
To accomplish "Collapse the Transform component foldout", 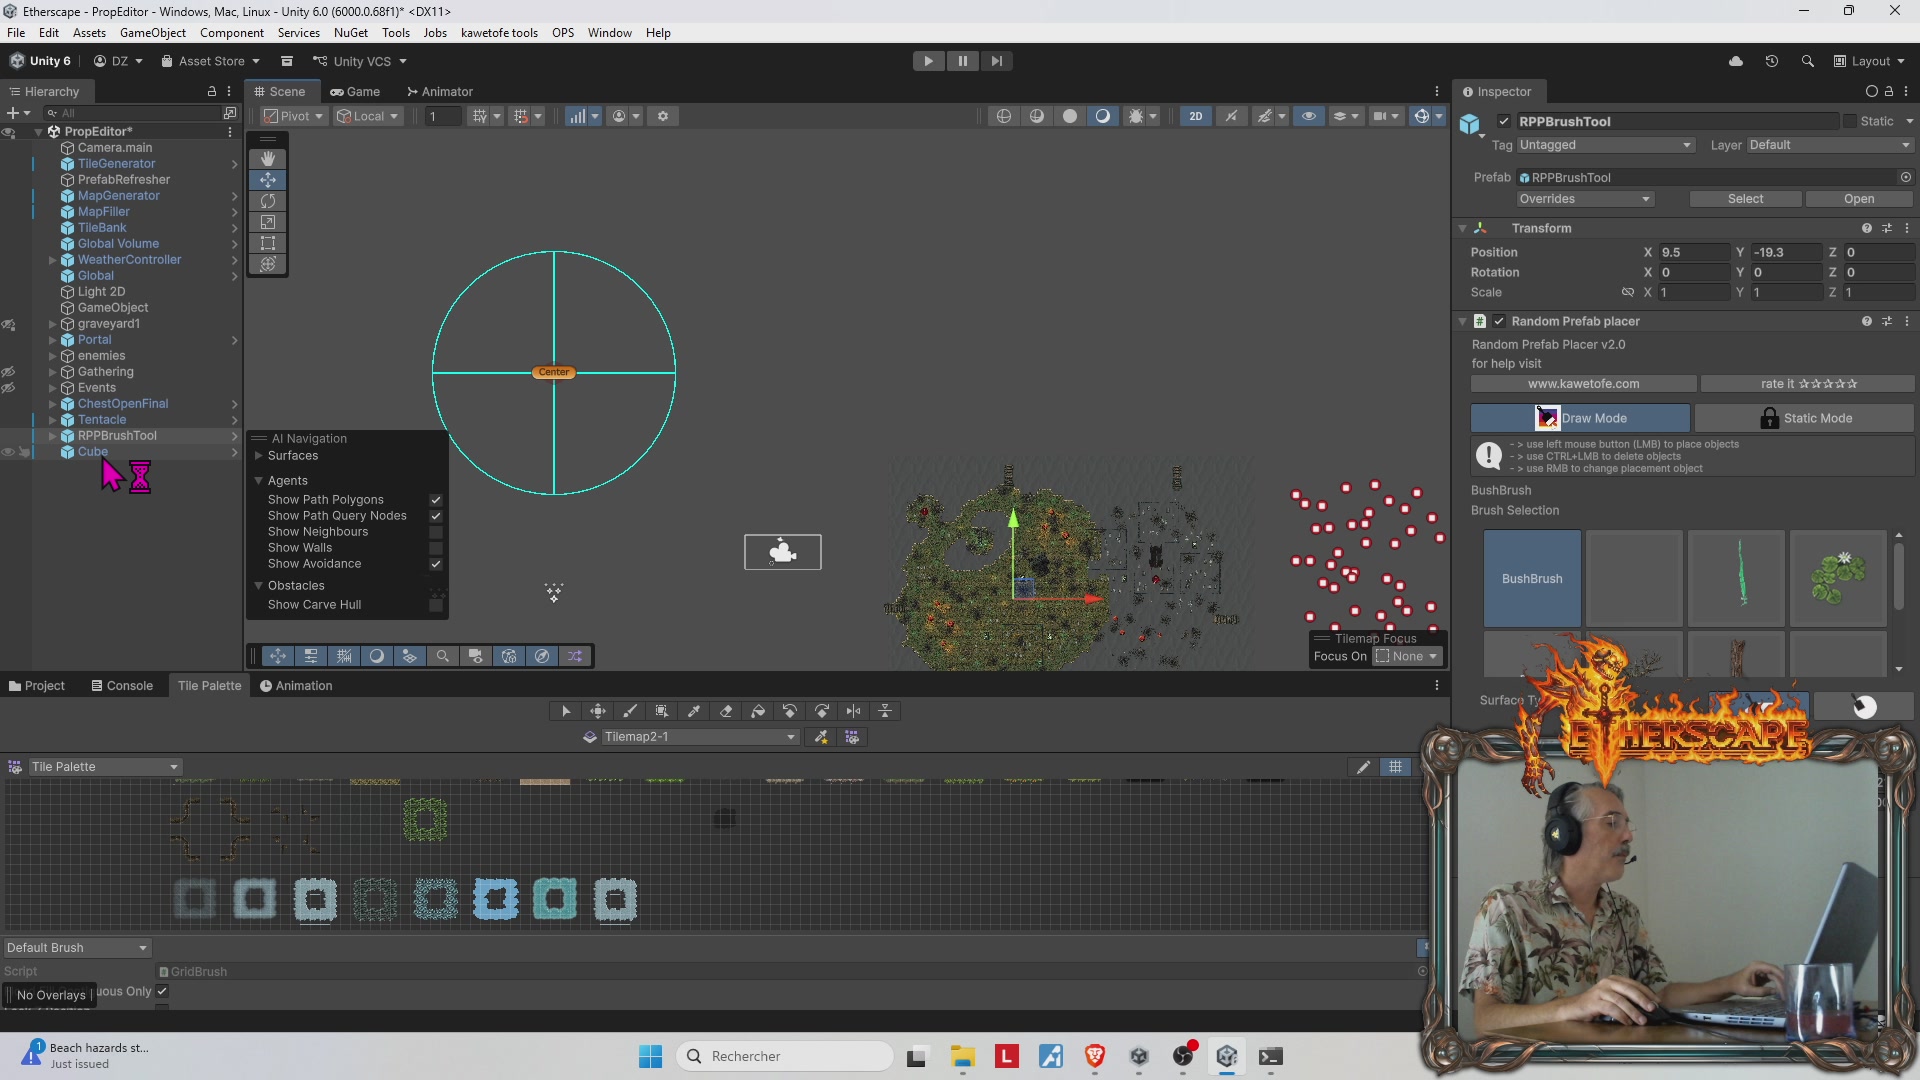I will click(x=1462, y=229).
